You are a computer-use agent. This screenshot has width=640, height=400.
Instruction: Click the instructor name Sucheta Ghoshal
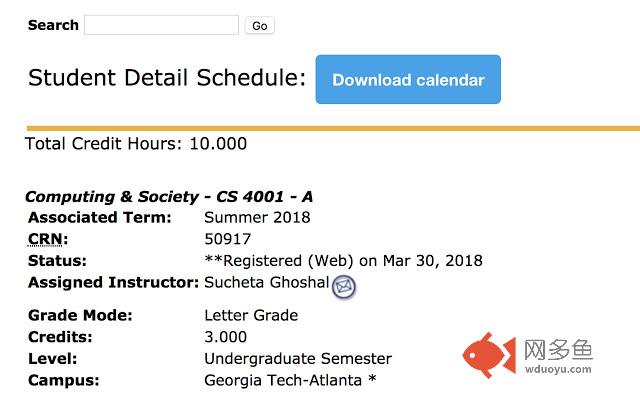pyautogui.click(x=267, y=282)
